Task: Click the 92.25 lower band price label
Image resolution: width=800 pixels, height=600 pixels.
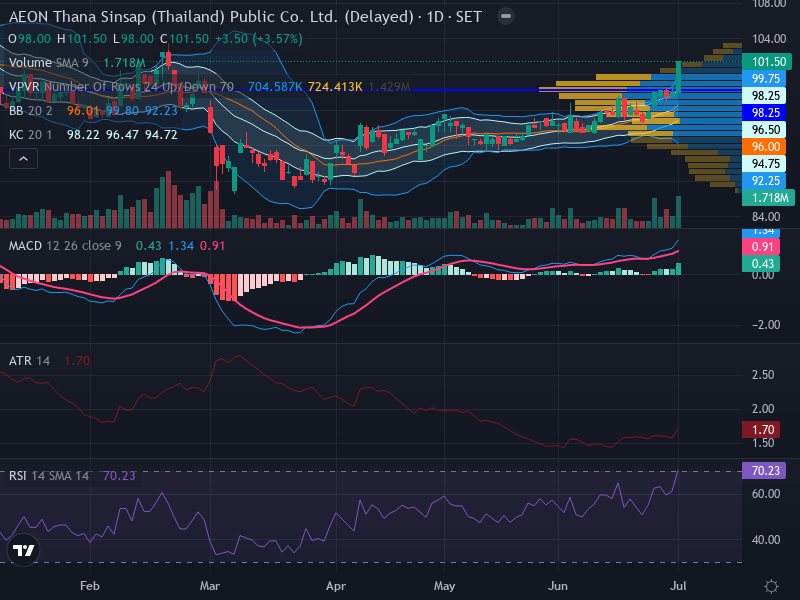Action: click(x=764, y=181)
